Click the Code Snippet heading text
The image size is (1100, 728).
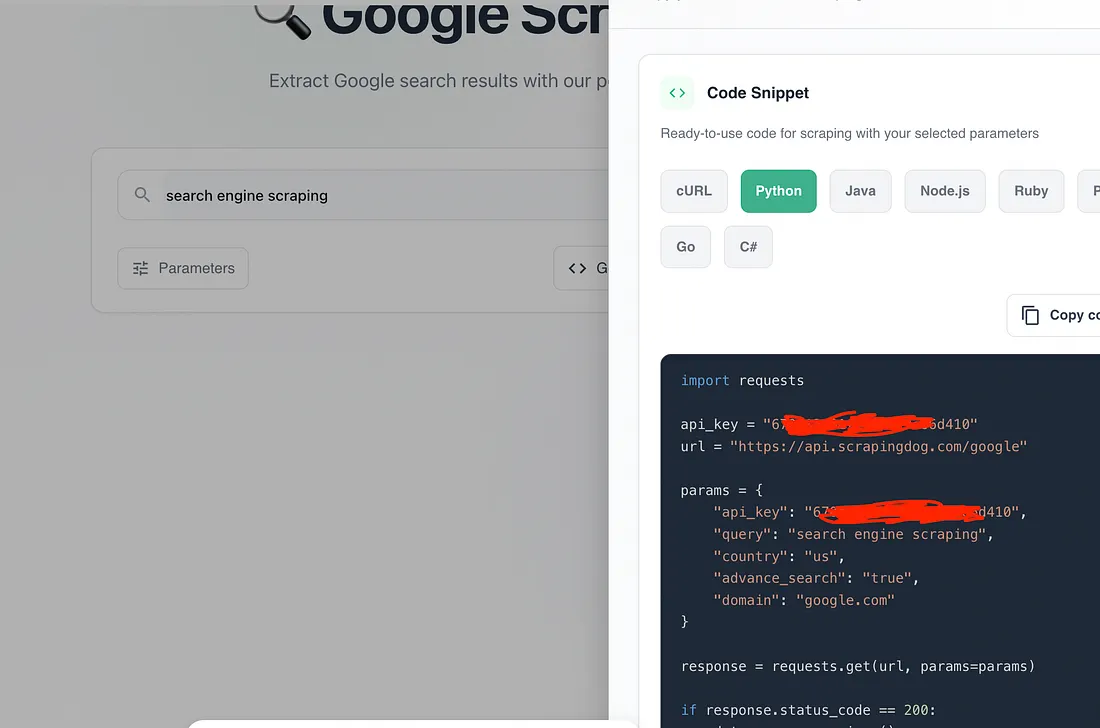757,93
